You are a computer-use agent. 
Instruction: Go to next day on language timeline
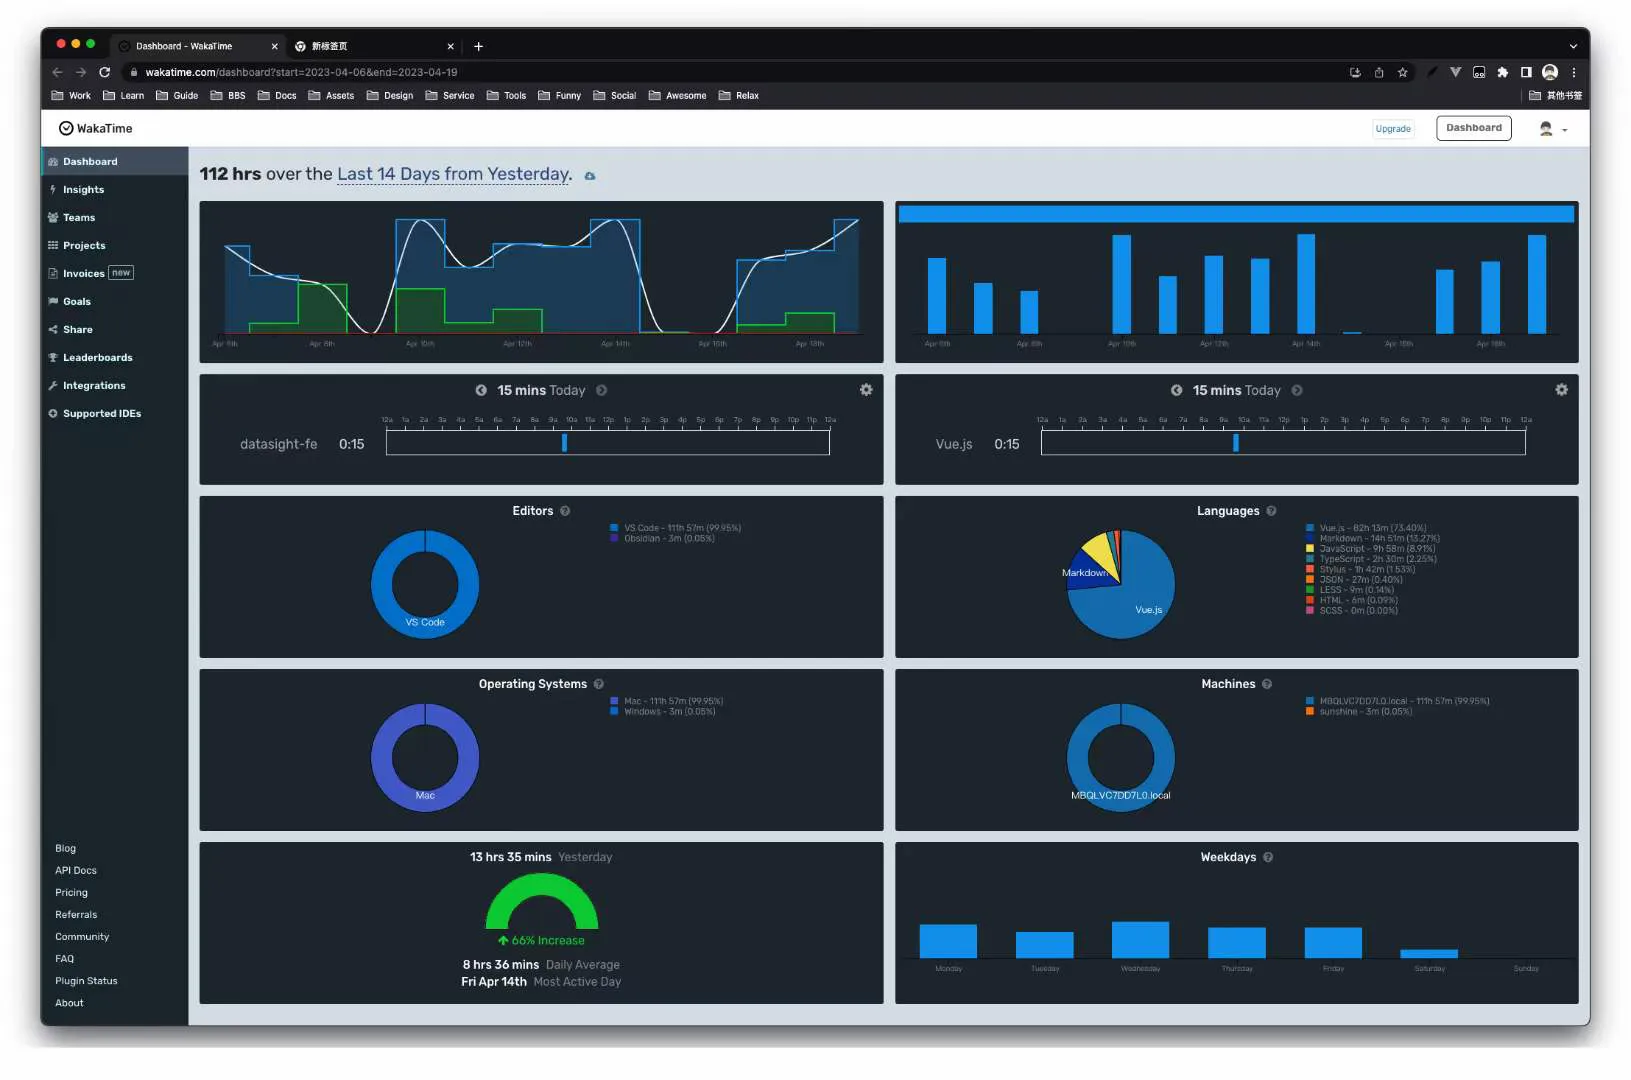click(1297, 391)
